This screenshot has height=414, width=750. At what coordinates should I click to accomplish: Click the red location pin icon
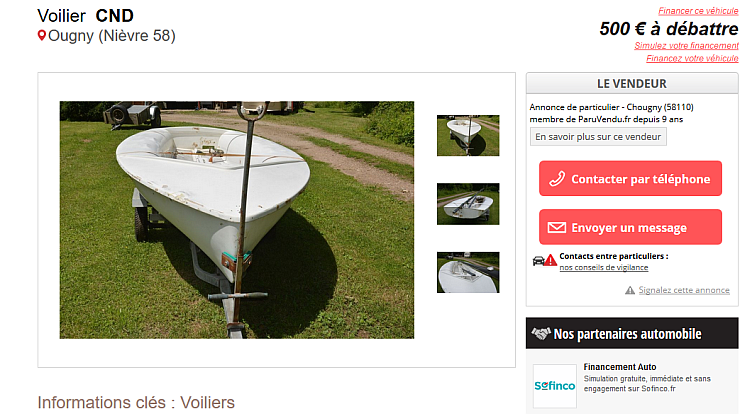42,35
